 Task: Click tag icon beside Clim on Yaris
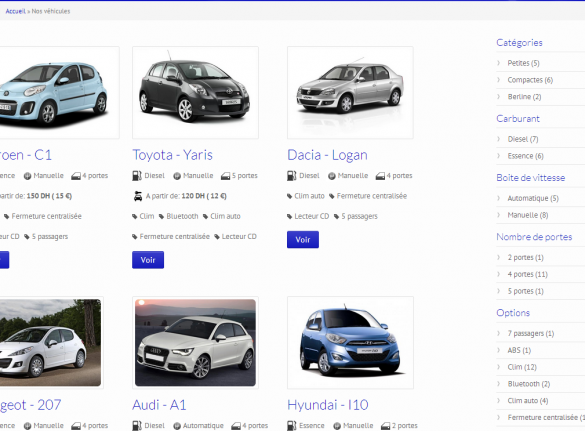pos(135,217)
